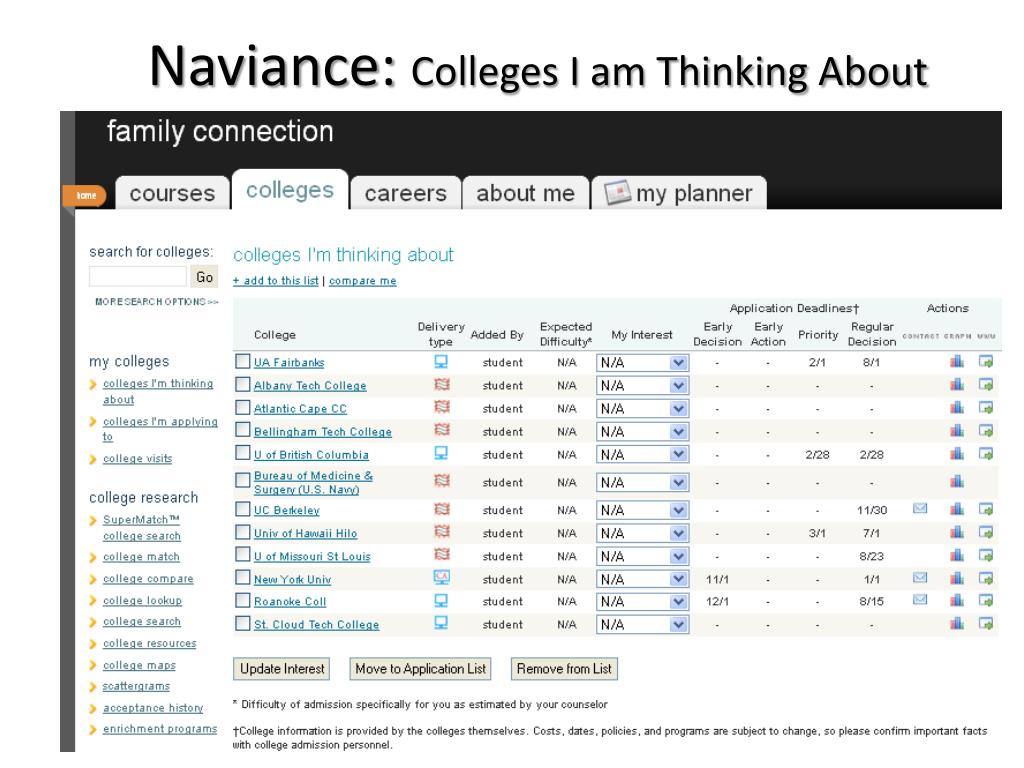
Task: Open My Interest dropdown for Bellingham Tech College
Action: [643, 431]
